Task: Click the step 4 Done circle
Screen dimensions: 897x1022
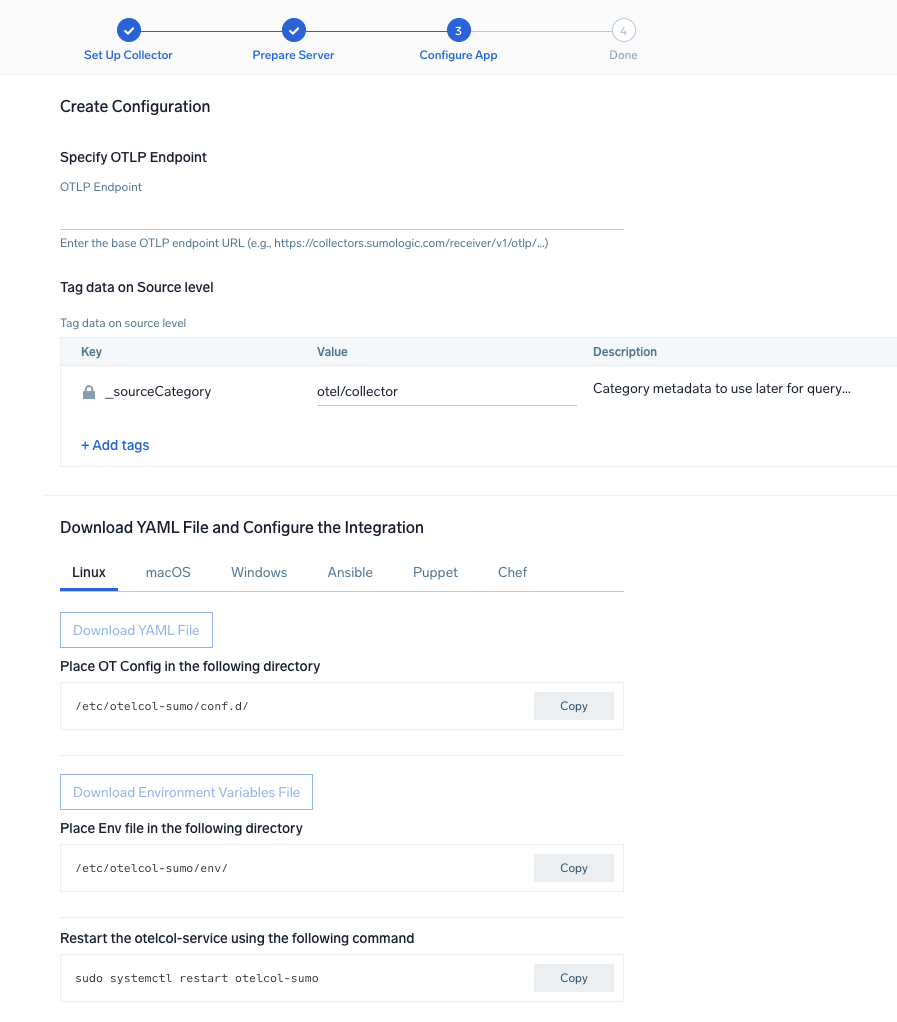Action: click(x=623, y=31)
